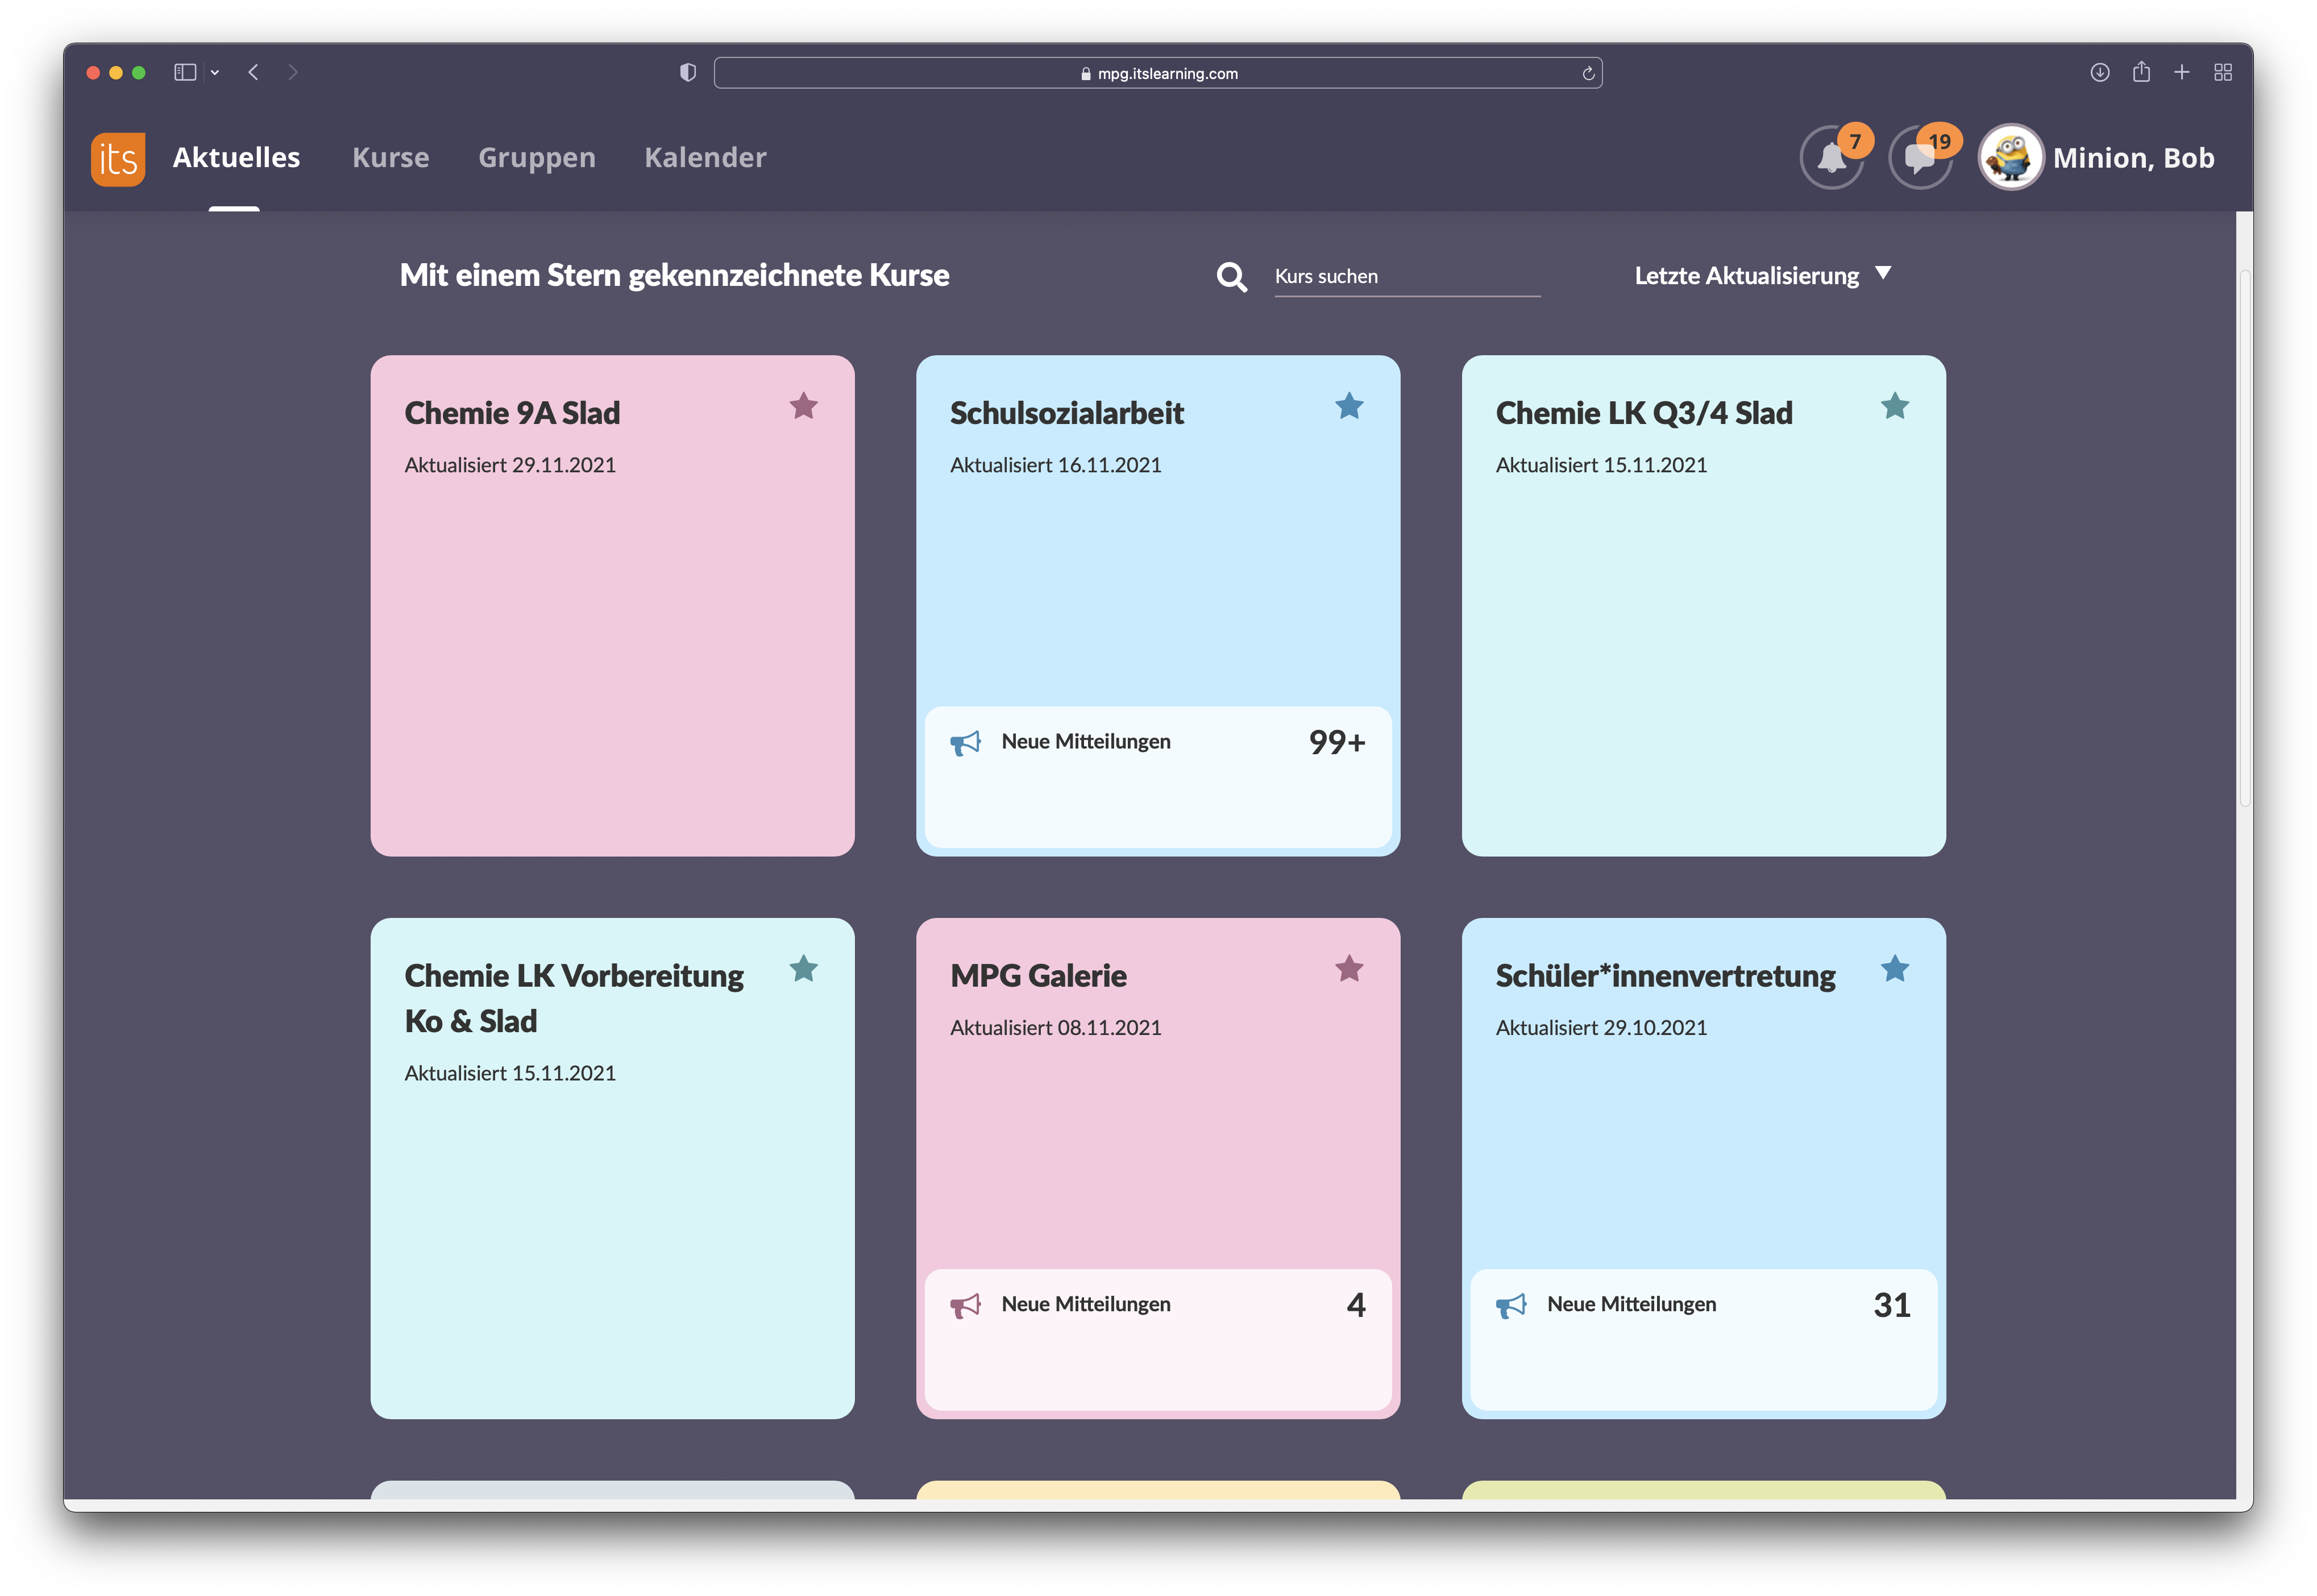2317x1596 pixels.
Task: Click megaphone icon in Schulsozialarbeit card
Action: [x=965, y=743]
